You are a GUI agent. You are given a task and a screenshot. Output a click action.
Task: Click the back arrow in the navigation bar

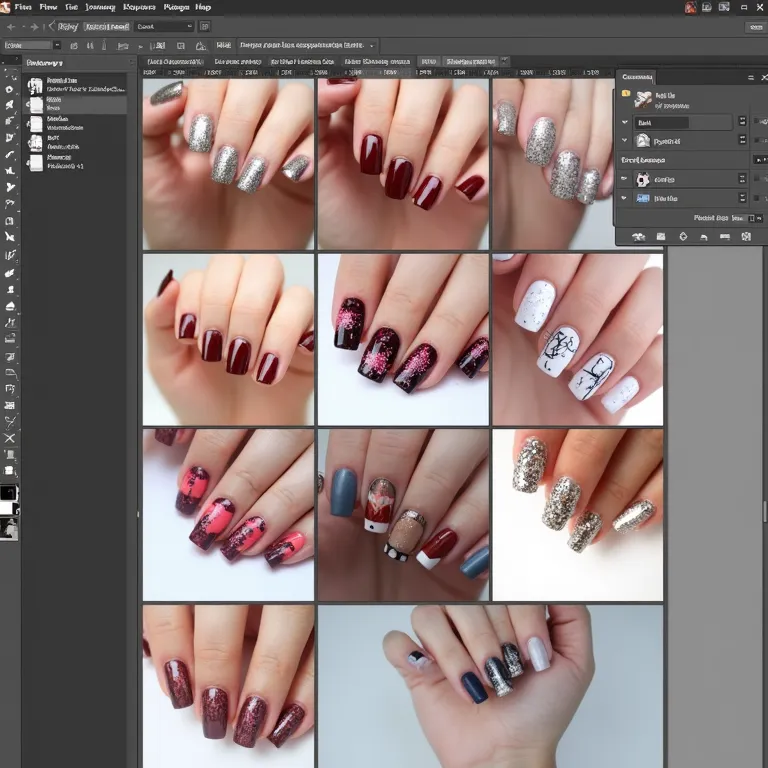11,27
